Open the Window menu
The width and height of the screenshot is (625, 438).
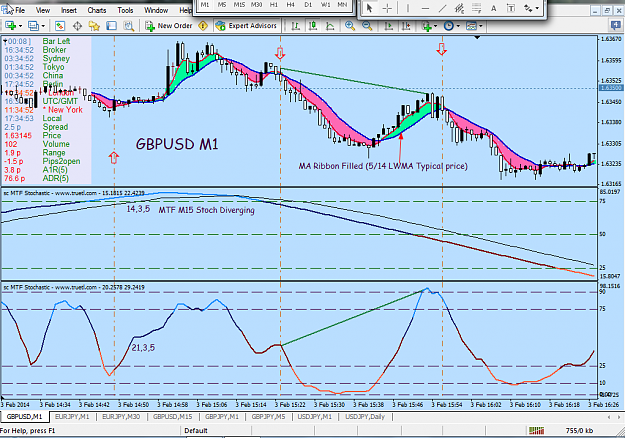coord(156,10)
